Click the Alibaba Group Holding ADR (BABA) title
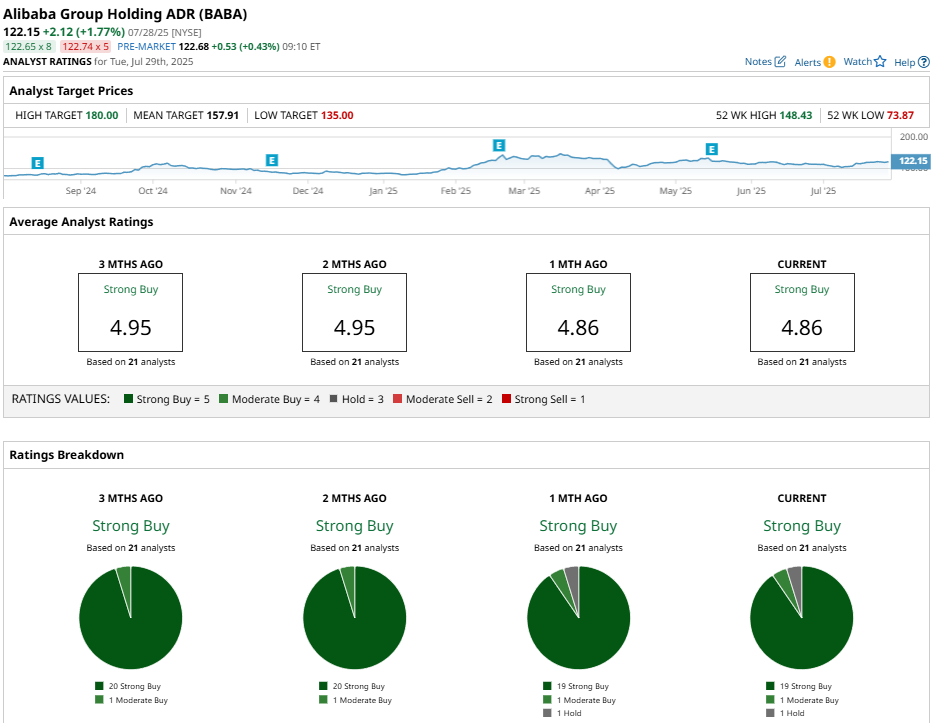This screenshot has width=936, height=723. [125, 14]
